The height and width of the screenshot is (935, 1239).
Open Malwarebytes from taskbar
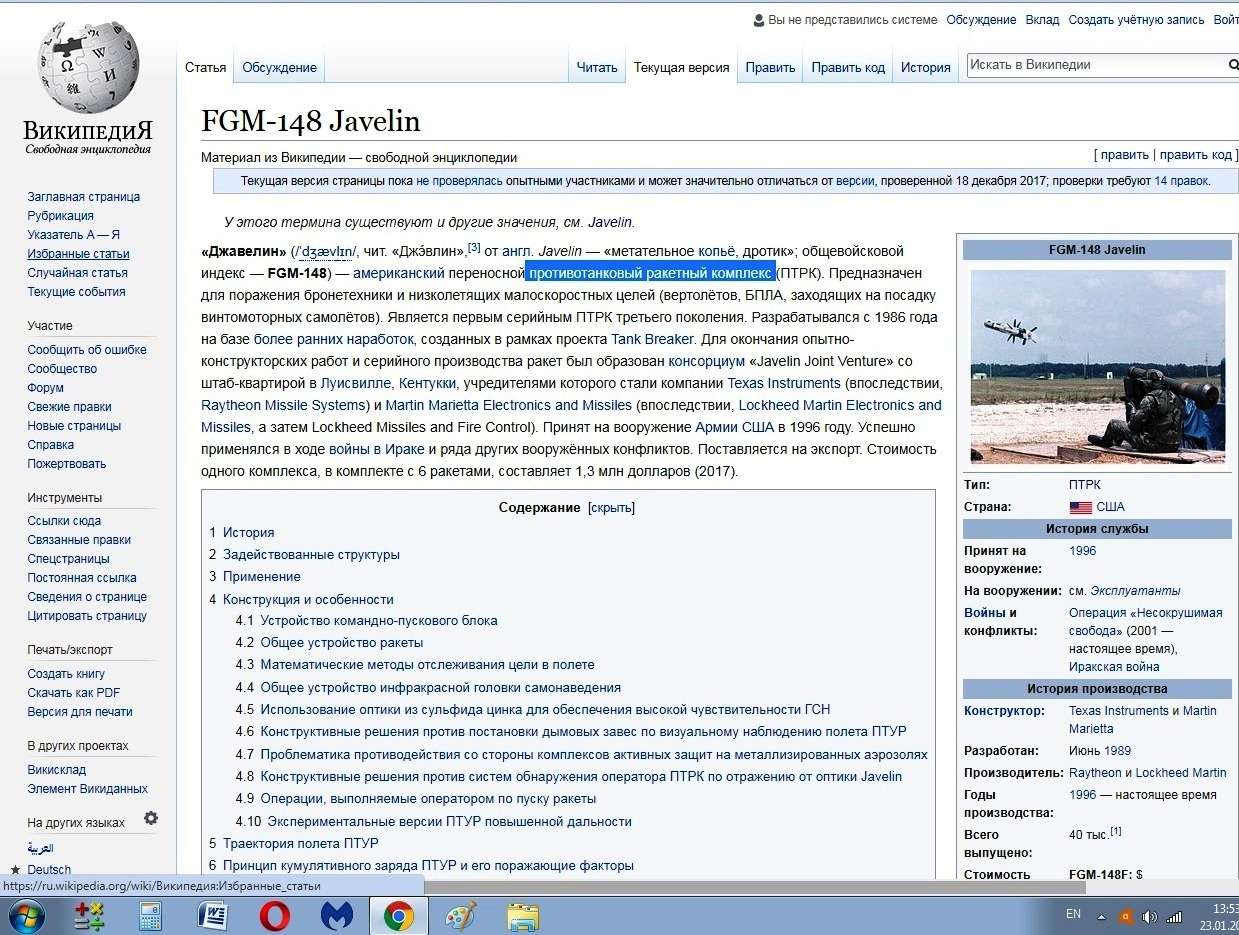337,916
